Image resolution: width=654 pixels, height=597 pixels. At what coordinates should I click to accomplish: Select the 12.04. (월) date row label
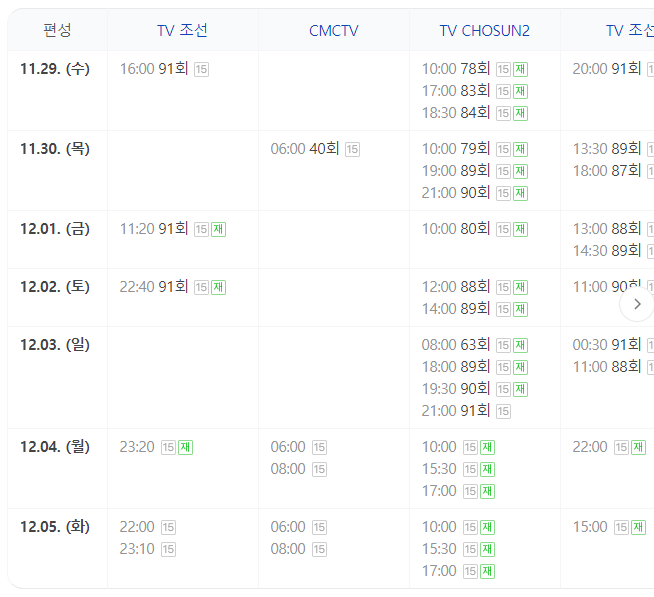(x=55, y=447)
